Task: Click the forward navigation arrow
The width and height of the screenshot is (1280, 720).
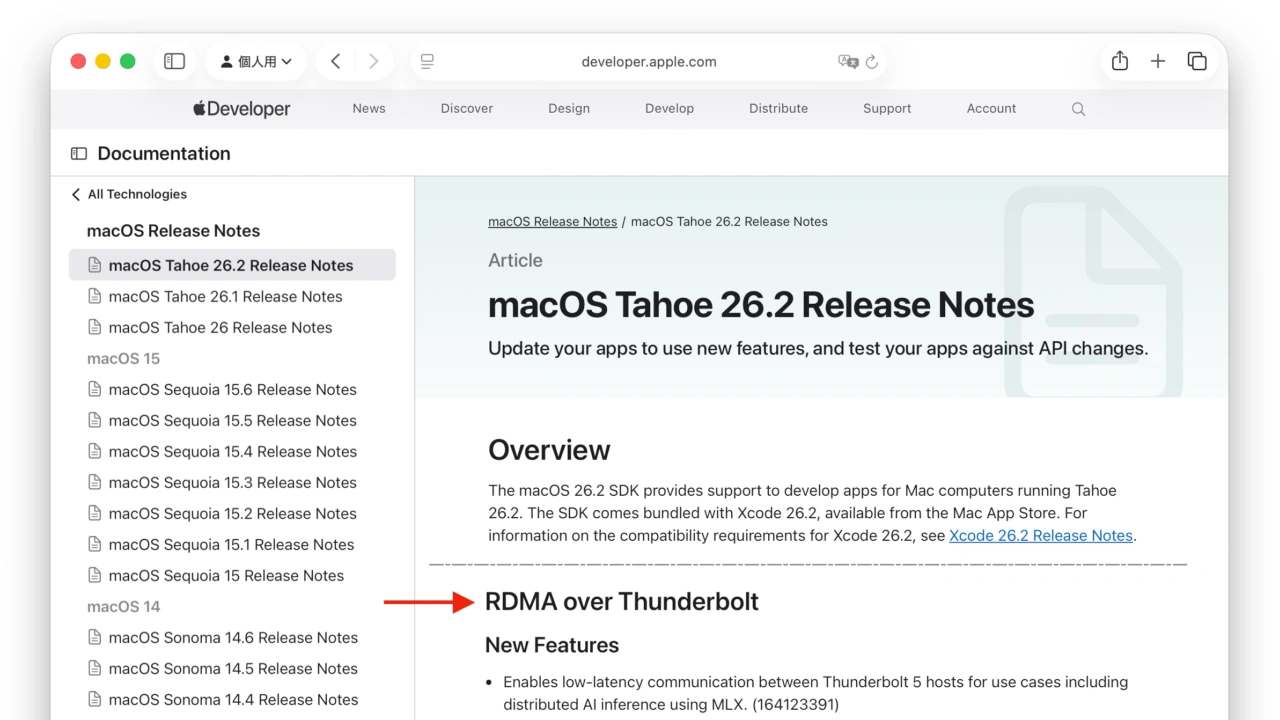Action: tap(373, 61)
